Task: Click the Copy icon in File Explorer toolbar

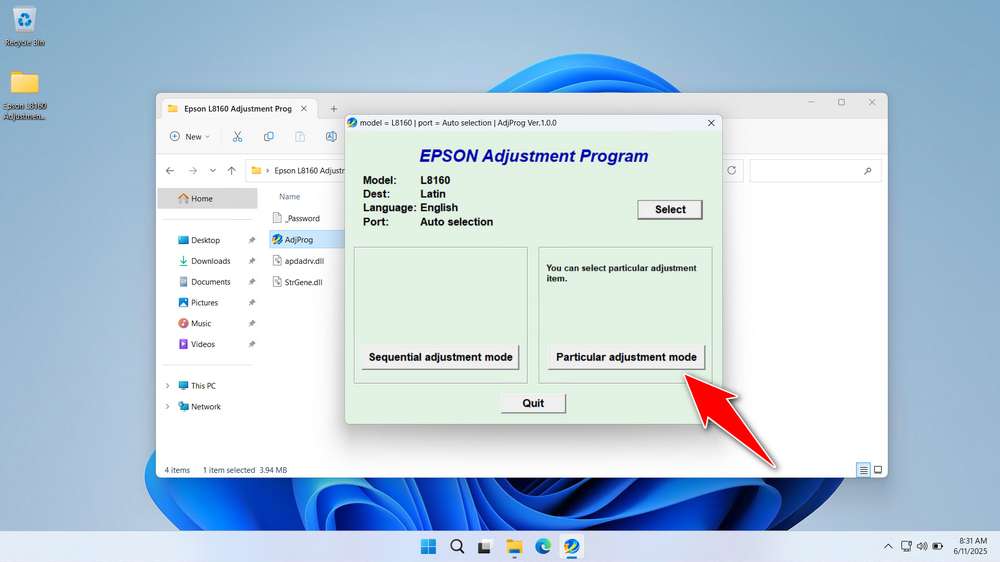Action: pyautogui.click(x=268, y=137)
